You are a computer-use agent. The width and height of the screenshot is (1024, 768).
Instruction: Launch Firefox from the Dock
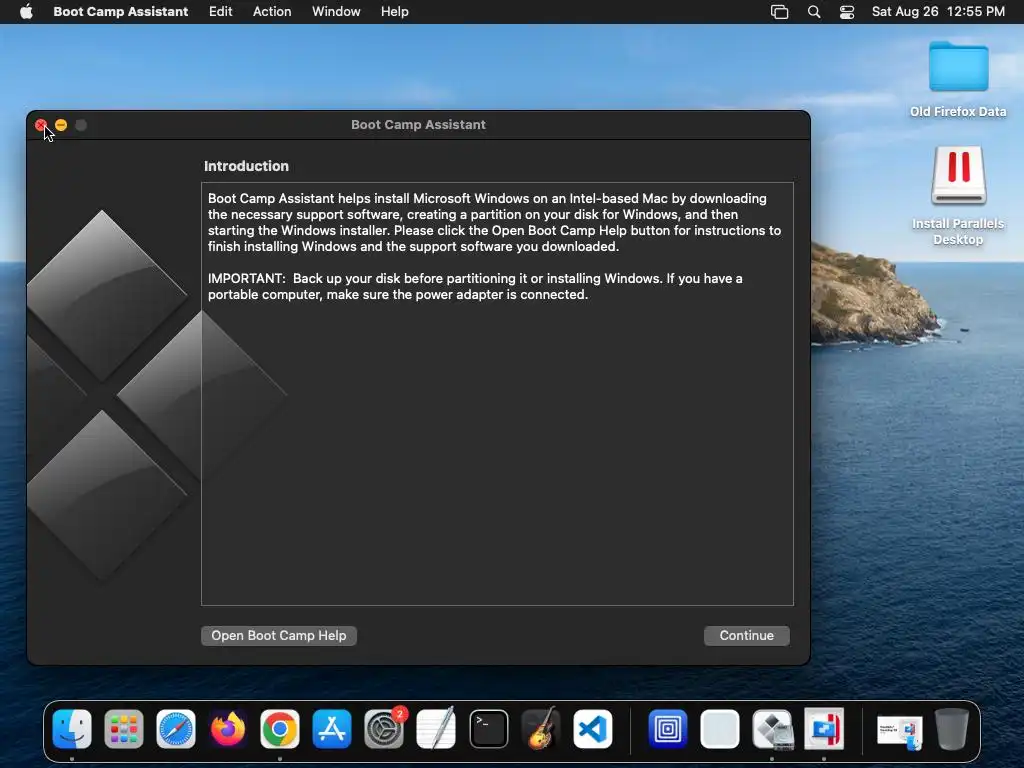[228, 729]
